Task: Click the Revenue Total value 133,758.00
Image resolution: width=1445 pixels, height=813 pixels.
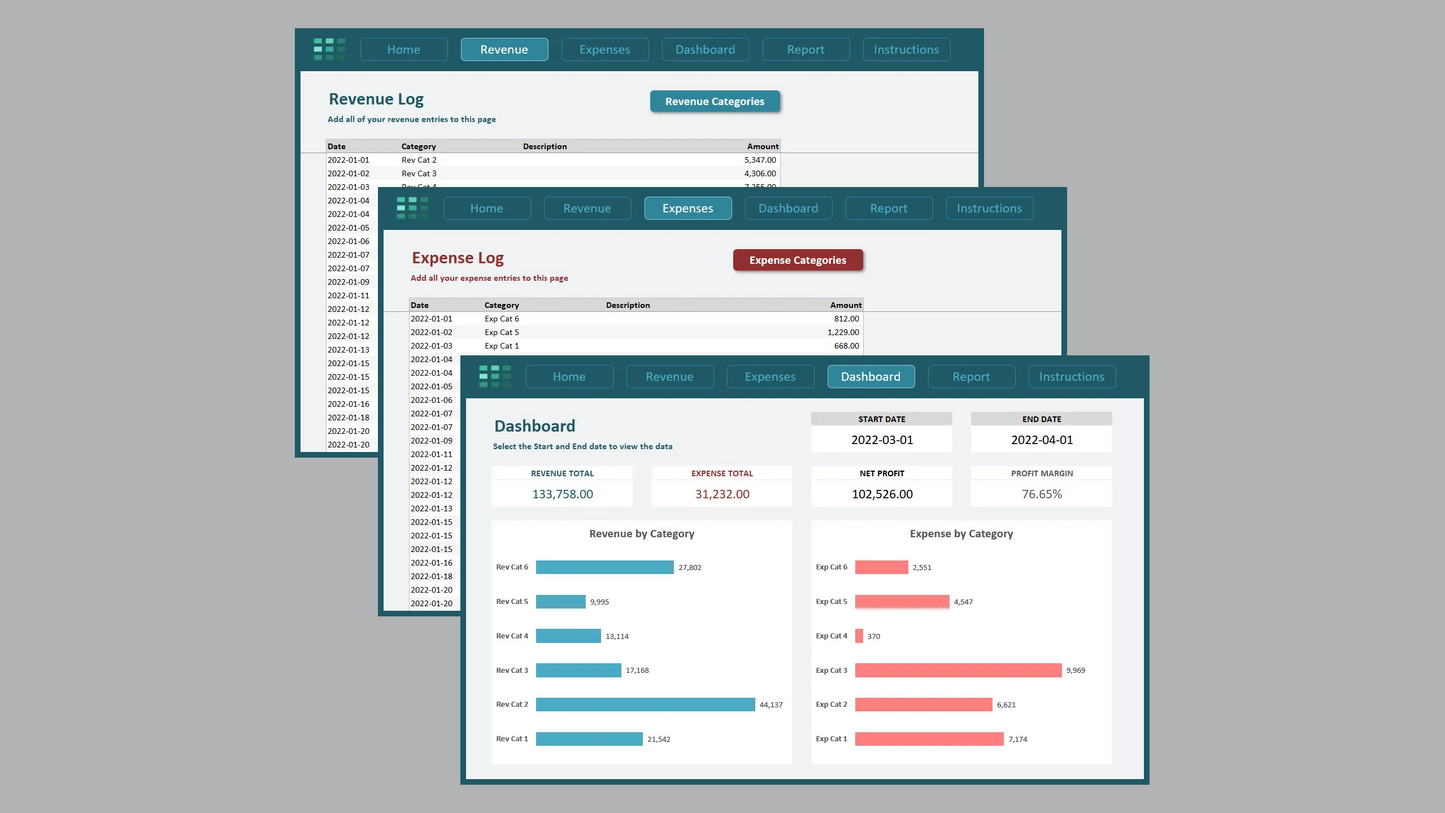Action: [562, 494]
